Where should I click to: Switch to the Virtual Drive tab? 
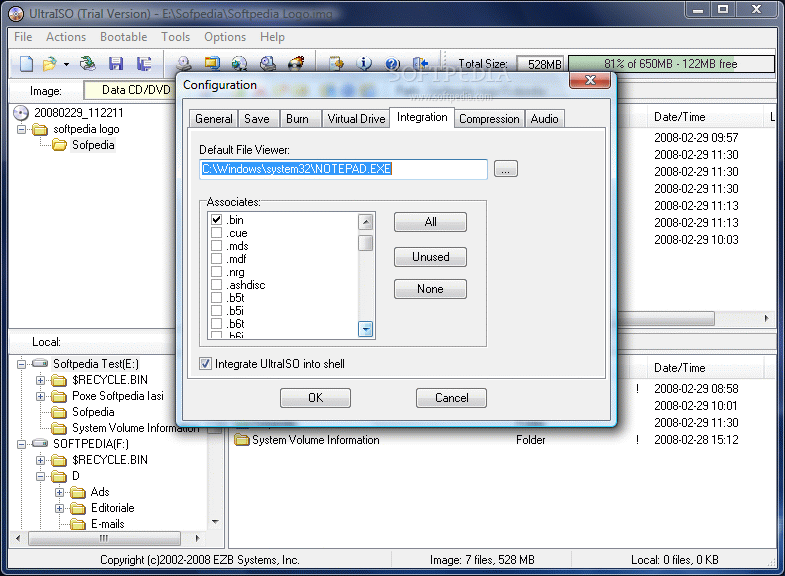(x=356, y=119)
